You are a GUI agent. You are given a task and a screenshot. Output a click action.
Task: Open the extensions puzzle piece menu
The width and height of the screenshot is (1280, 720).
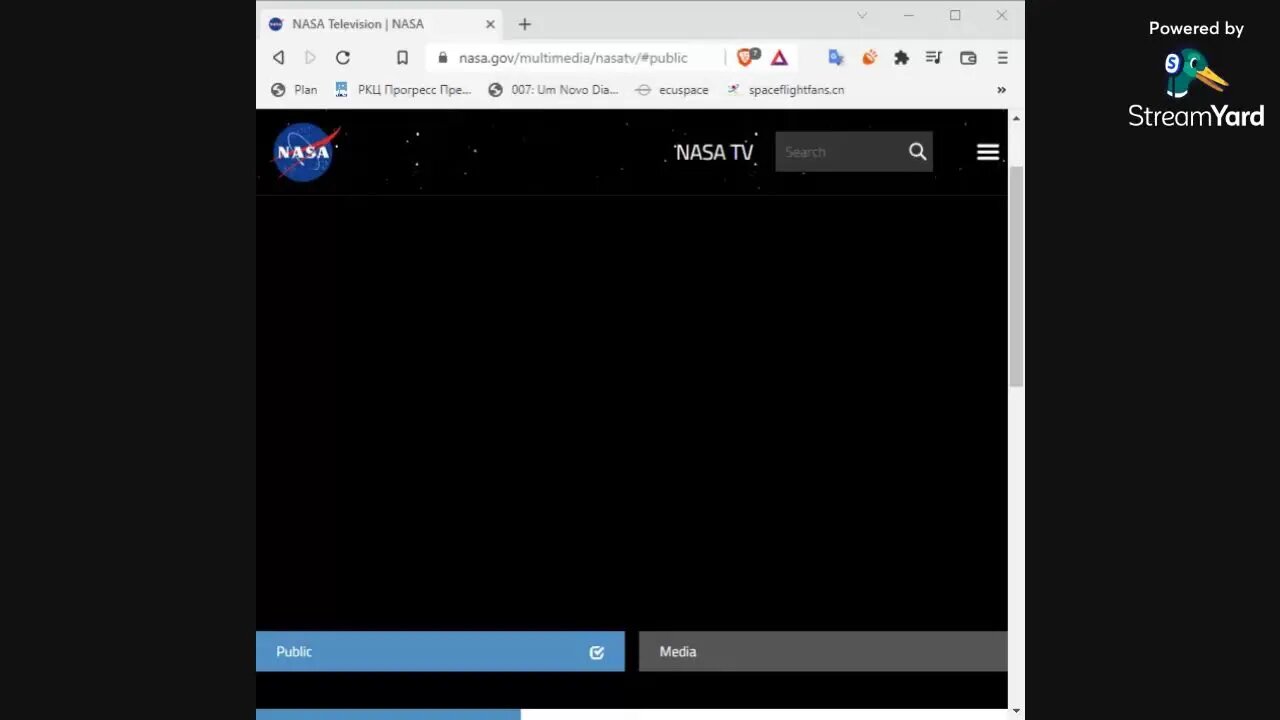(x=901, y=58)
